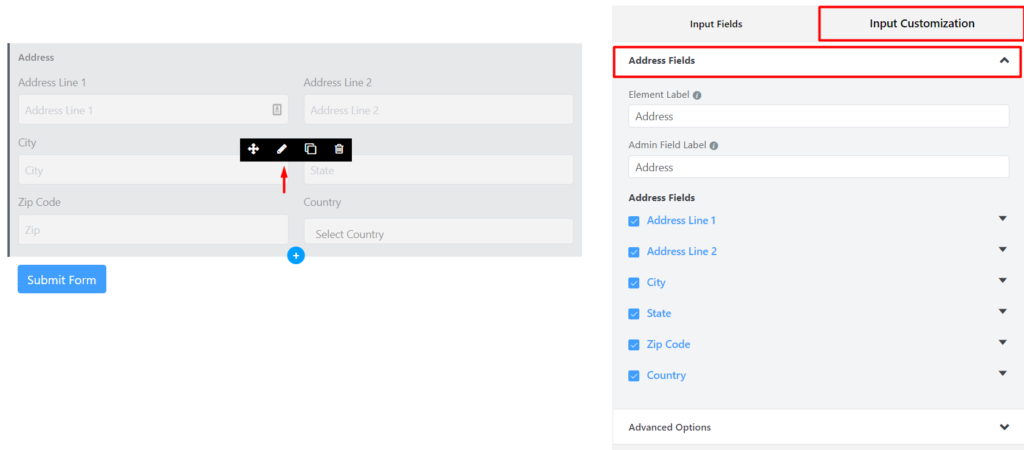Screen dimensions: 1024x450
Task: Click info icon beside Element Label
Action: (x=697, y=95)
